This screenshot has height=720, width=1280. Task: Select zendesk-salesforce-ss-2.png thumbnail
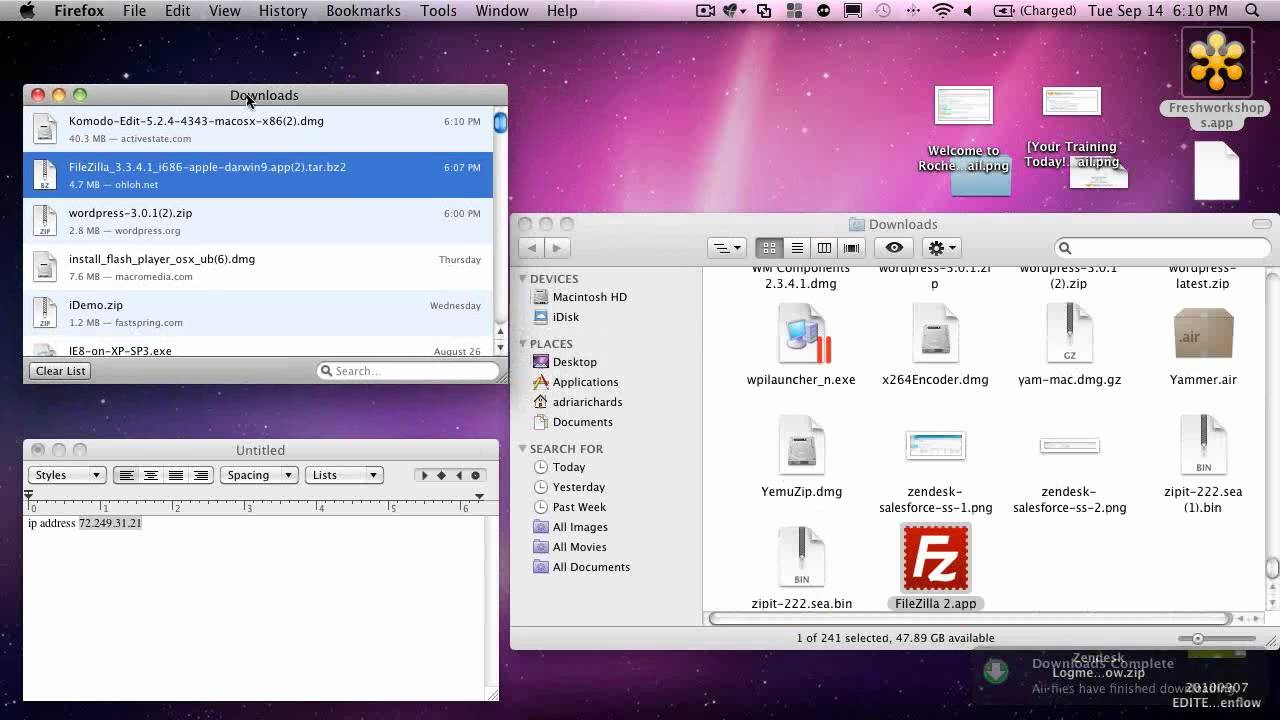[1069, 446]
